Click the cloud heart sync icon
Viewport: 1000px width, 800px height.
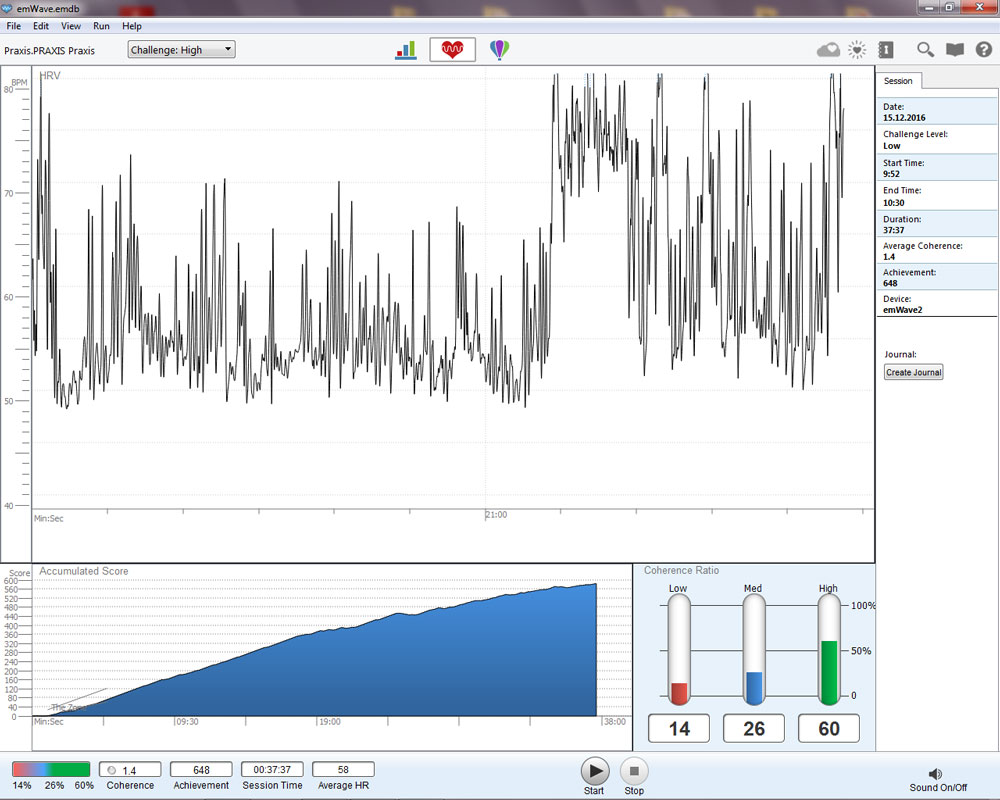point(828,50)
